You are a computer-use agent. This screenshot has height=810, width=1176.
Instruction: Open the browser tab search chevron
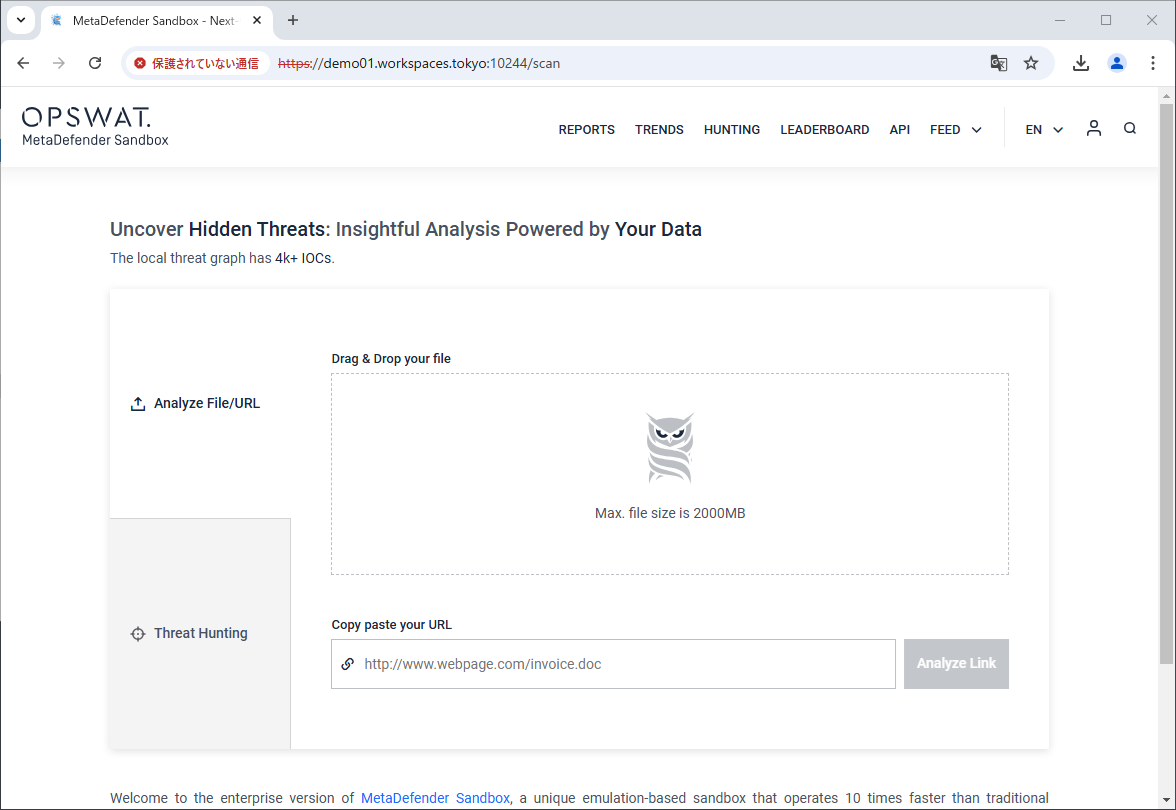[21, 20]
